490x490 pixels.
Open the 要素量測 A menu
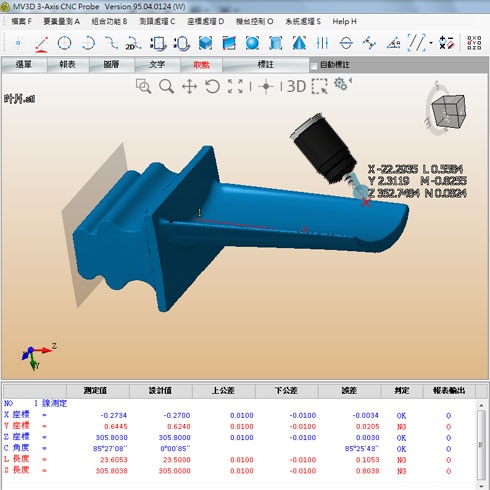(62, 22)
